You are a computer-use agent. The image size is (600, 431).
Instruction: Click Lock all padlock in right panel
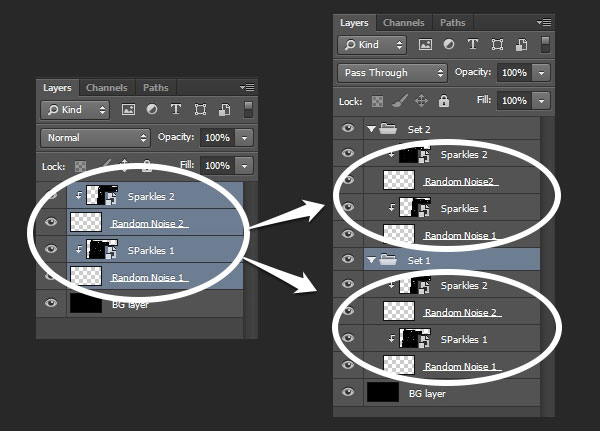[444, 101]
